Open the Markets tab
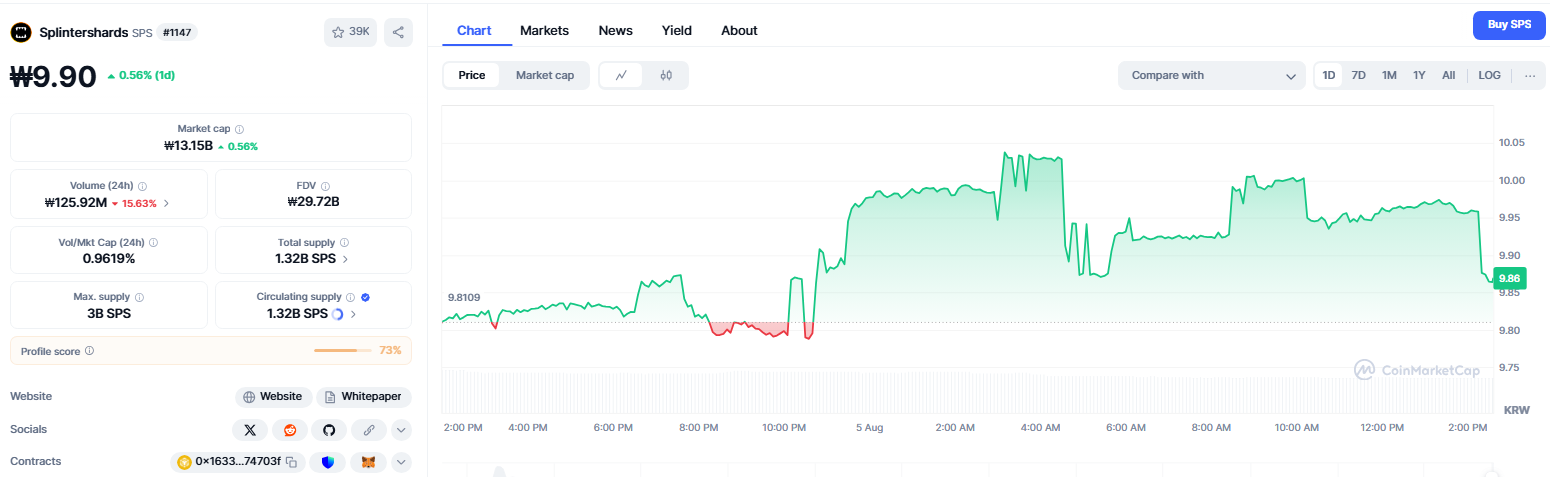Image resolution: width=1550 pixels, height=477 pixels. point(544,30)
